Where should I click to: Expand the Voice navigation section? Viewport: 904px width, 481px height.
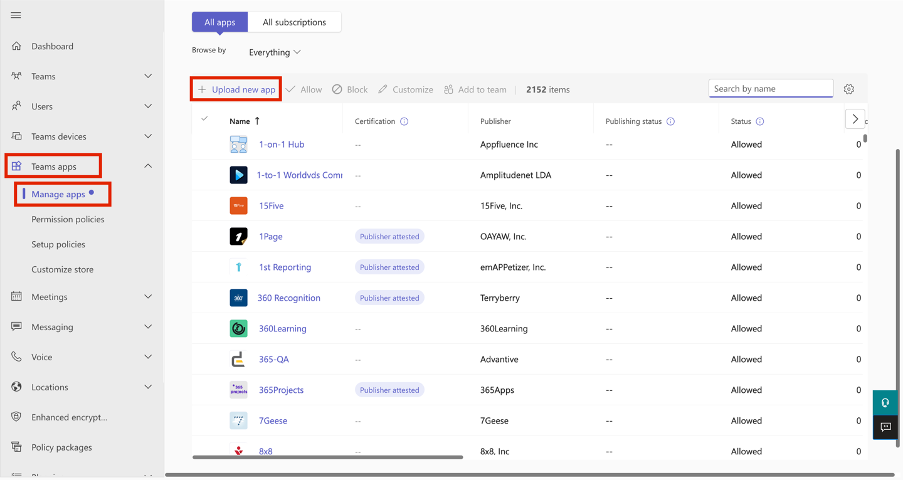[x=148, y=356]
